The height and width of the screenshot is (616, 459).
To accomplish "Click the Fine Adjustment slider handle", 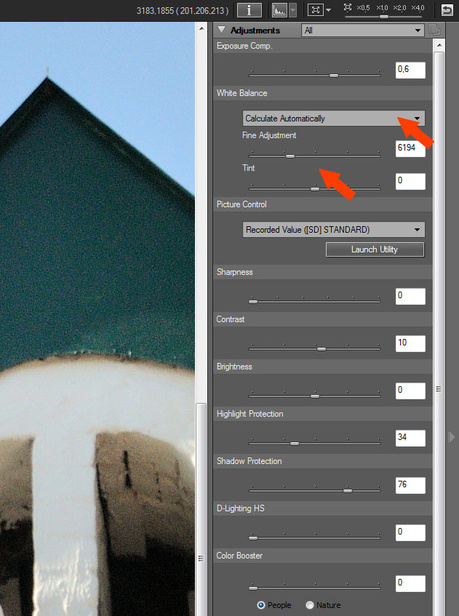I will pyautogui.click(x=290, y=156).
